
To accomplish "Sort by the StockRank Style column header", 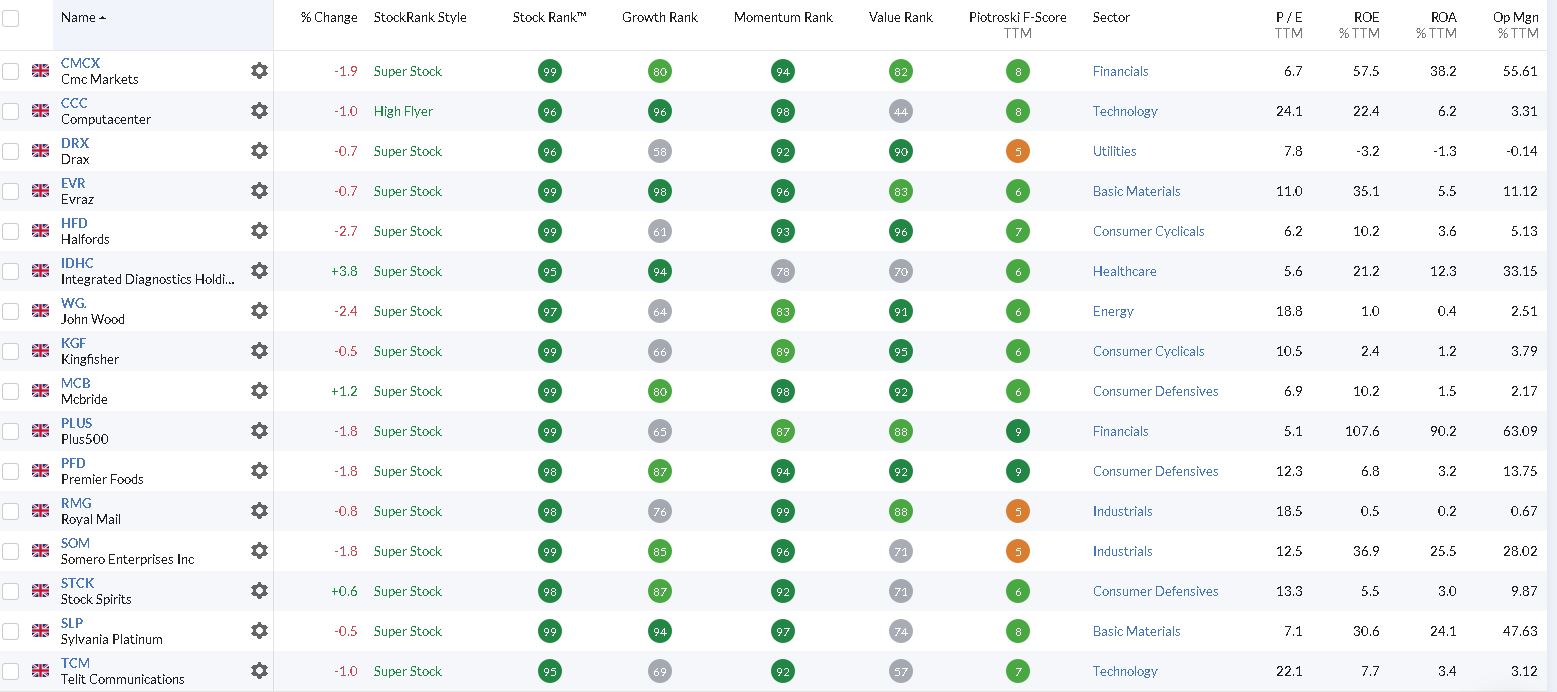I will tap(420, 17).
